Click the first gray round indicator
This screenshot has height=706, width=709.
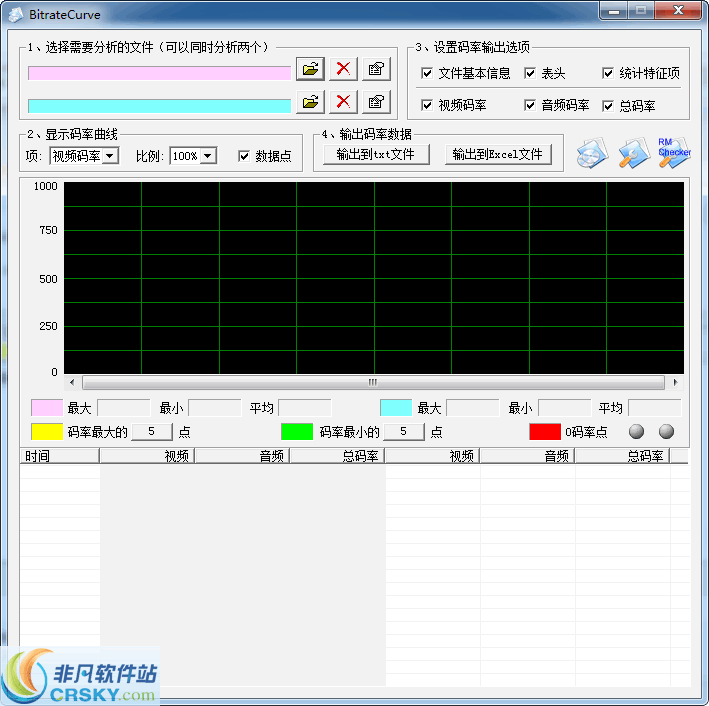coord(636,431)
